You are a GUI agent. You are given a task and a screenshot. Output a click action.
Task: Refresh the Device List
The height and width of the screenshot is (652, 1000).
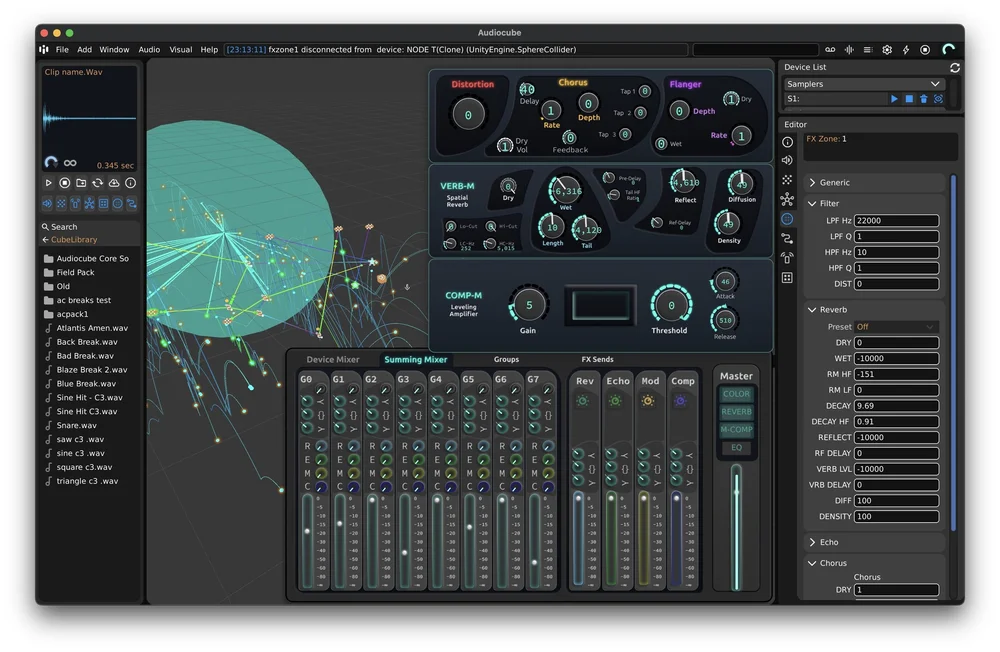(955, 67)
